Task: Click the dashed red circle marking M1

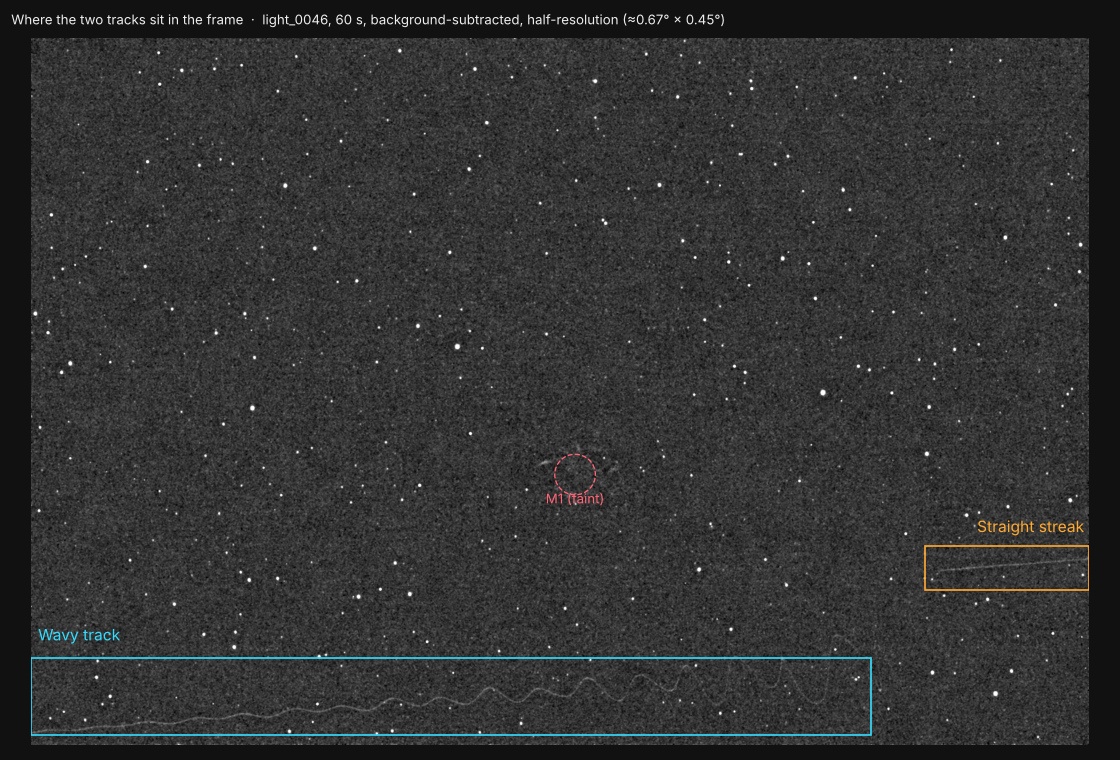Action: [575, 475]
